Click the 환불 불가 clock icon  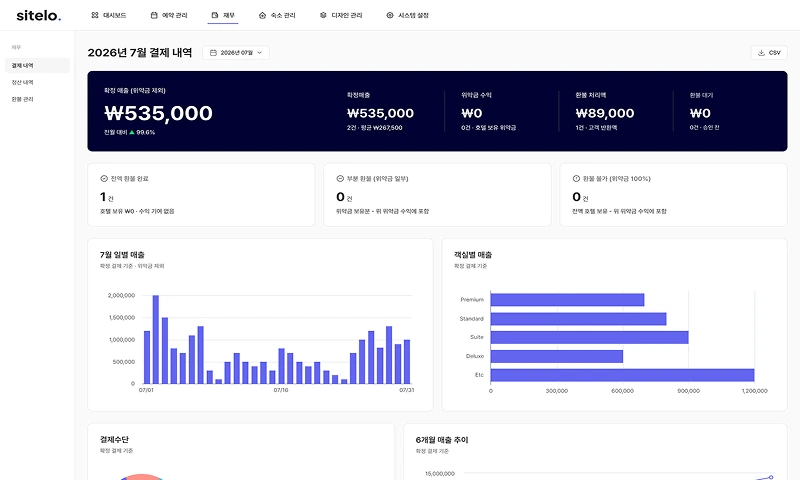click(576, 179)
